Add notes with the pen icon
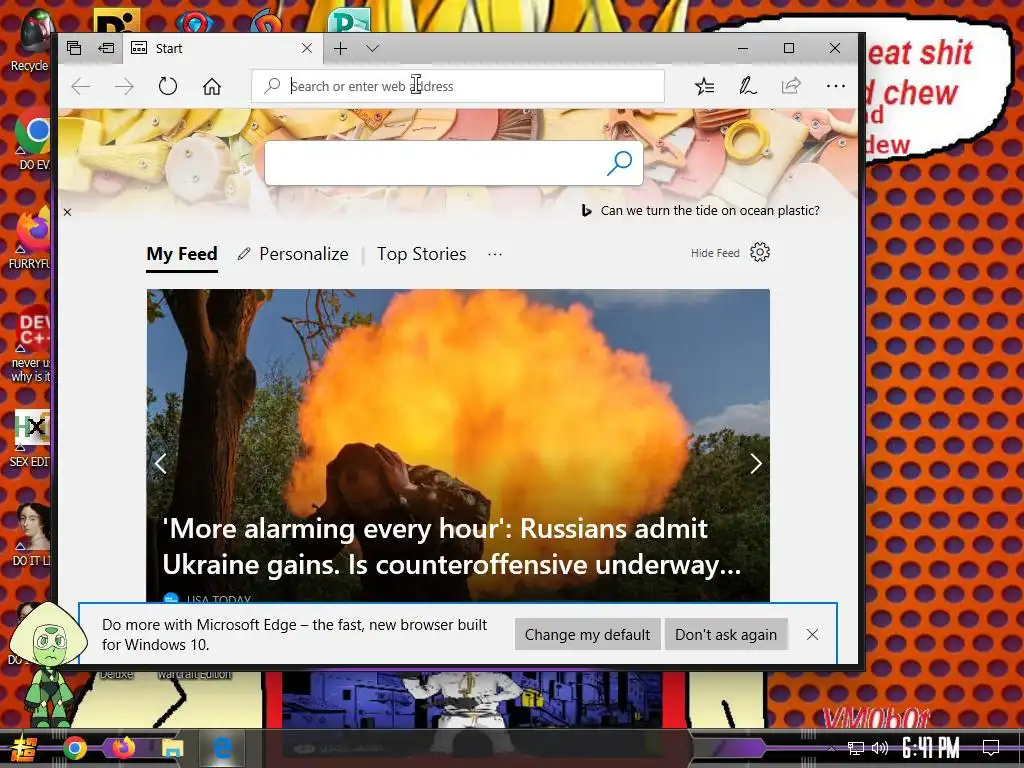This screenshot has height=768, width=1024. 748,86
